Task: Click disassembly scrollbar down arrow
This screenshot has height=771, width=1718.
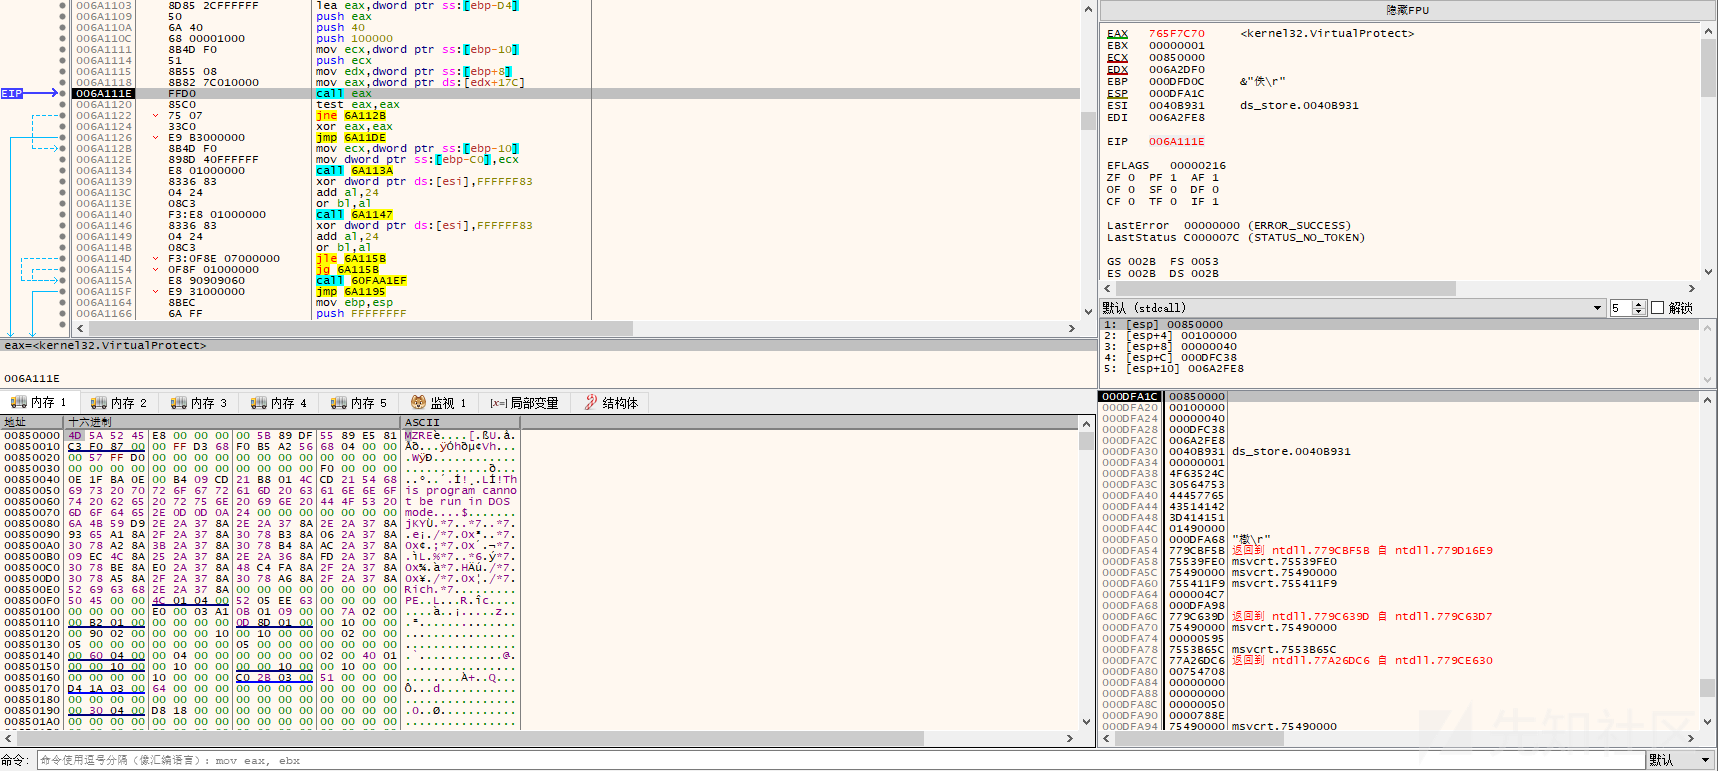Action: coord(1088,311)
